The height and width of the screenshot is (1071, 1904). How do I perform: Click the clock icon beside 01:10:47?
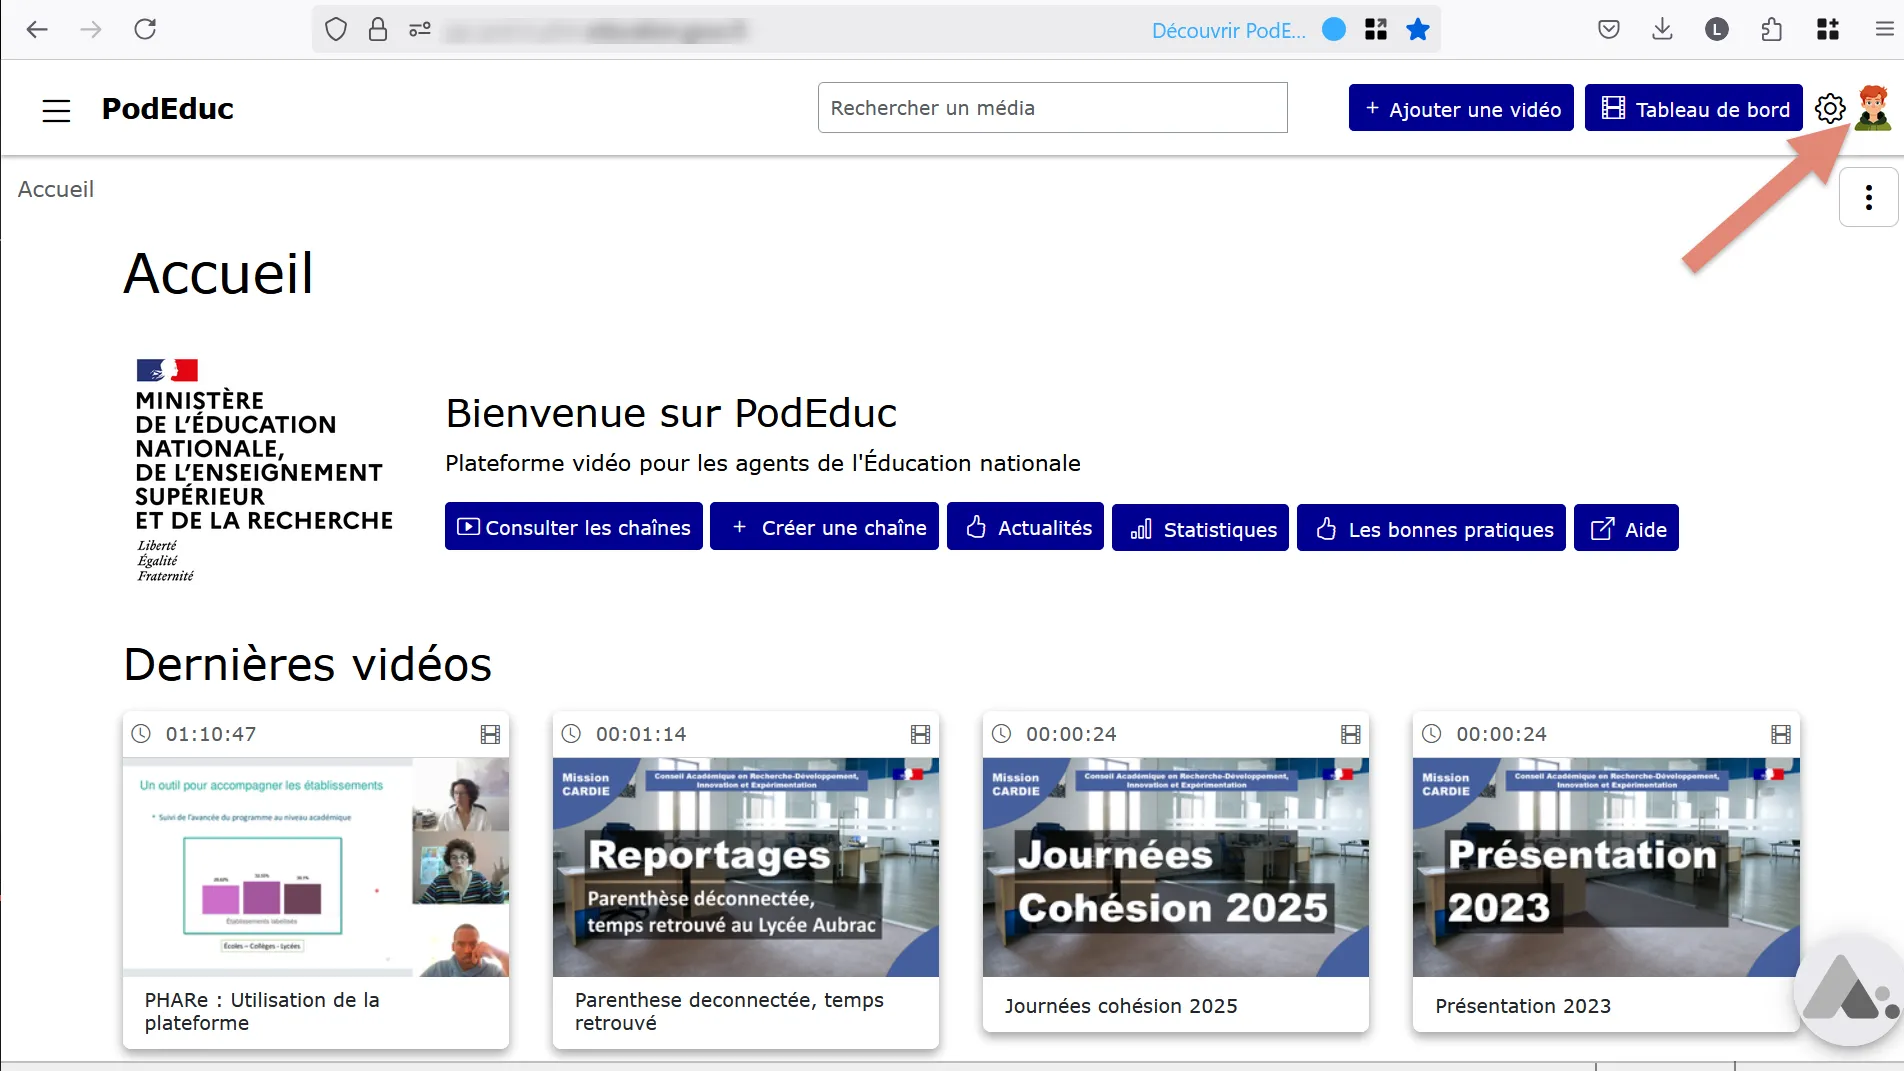coord(141,733)
